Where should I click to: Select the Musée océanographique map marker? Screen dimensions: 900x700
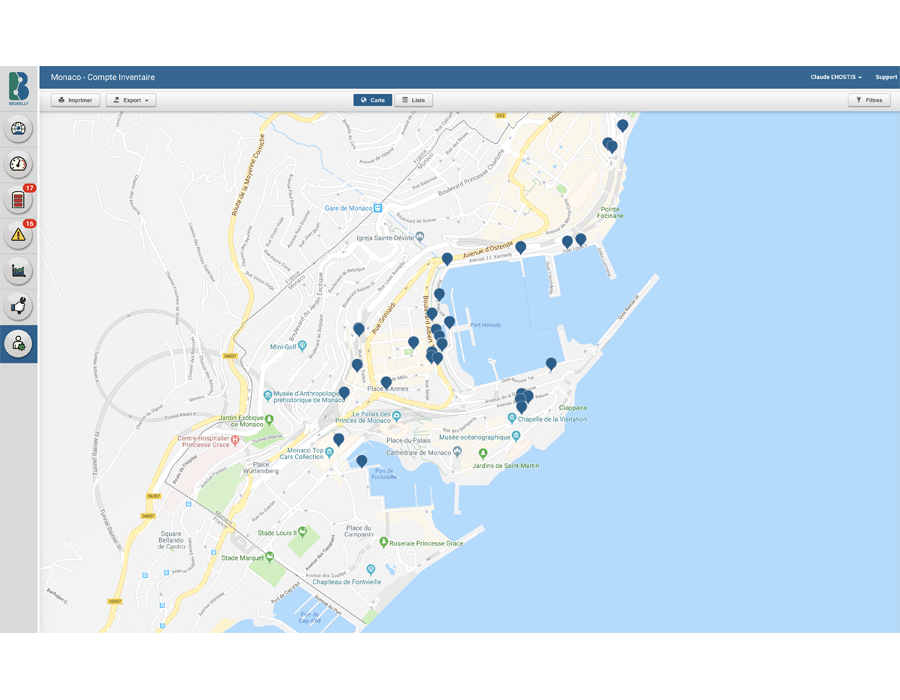(516, 437)
